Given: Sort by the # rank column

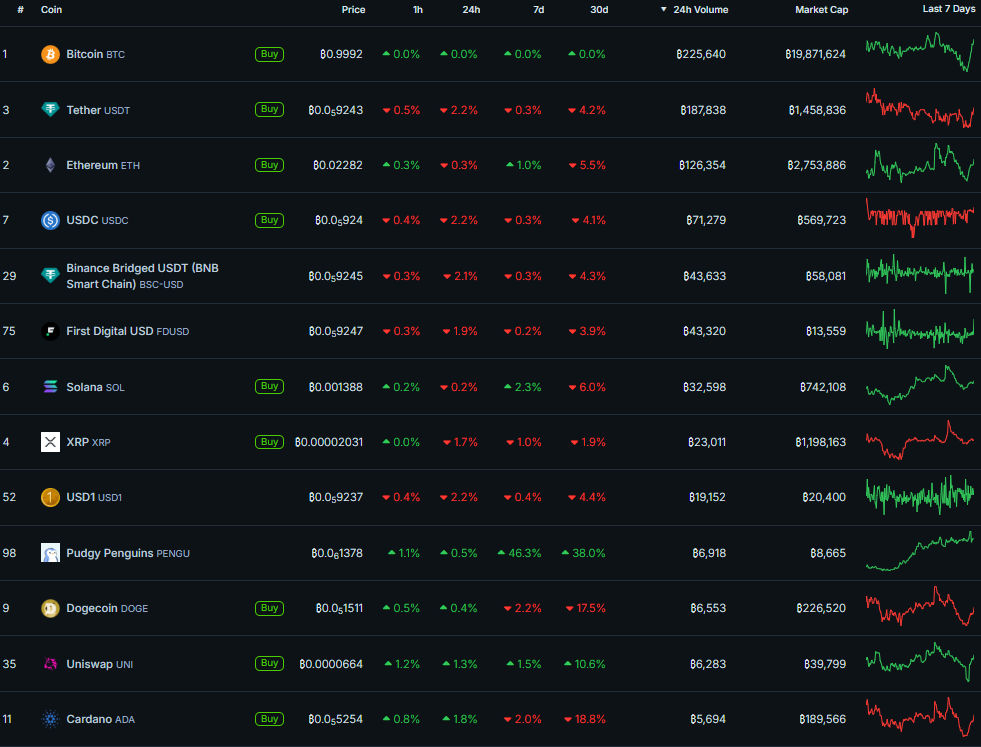Looking at the screenshot, I should [x=21, y=9].
